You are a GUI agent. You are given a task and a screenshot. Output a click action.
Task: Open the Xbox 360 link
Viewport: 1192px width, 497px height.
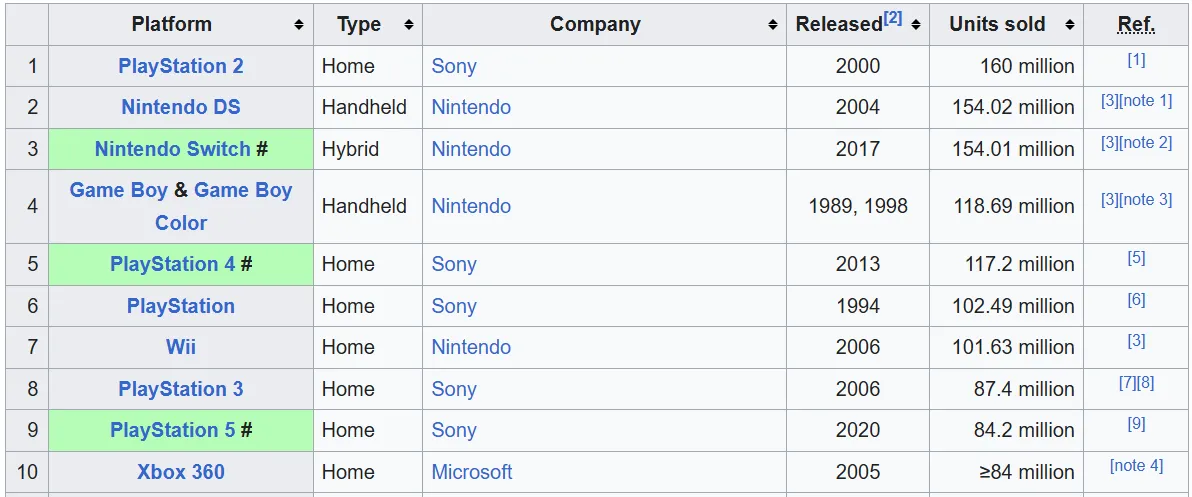pyautogui.click(x=181, y=471)
